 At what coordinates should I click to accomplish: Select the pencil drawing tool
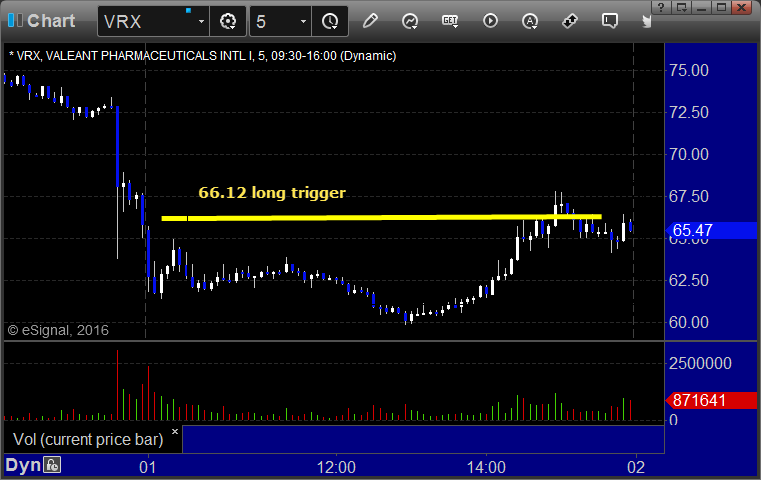[370, 21]
